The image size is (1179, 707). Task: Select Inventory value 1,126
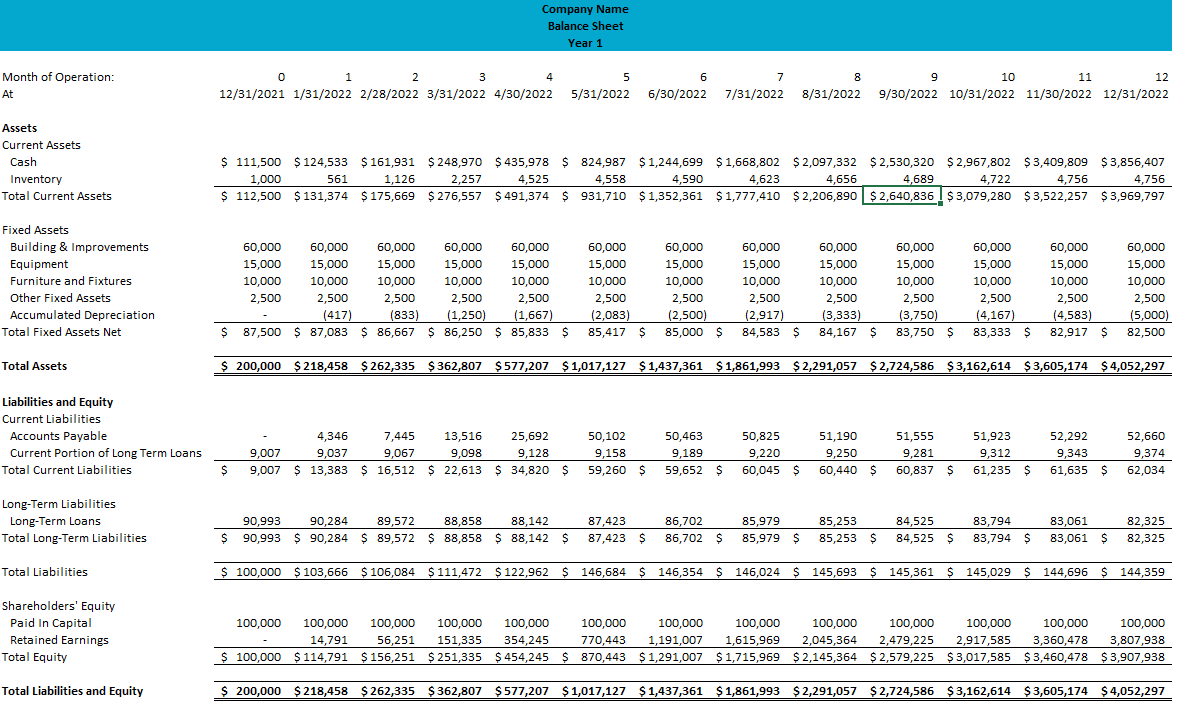[x=399, y=179]
